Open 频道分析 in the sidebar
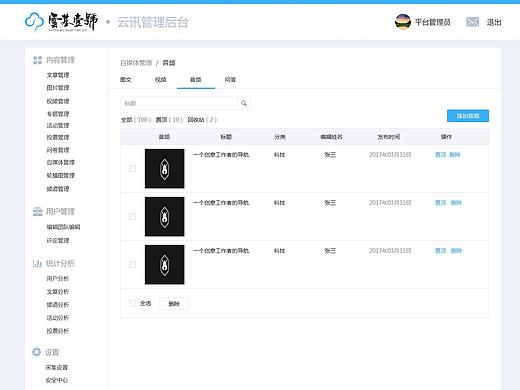 tap(58, 305)
